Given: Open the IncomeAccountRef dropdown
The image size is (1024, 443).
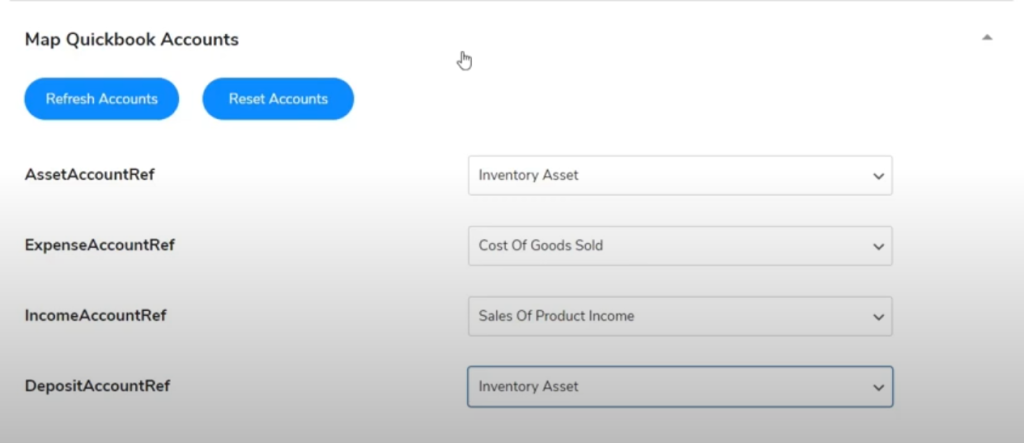Looking at the screenshot, I should coord(679,316).
